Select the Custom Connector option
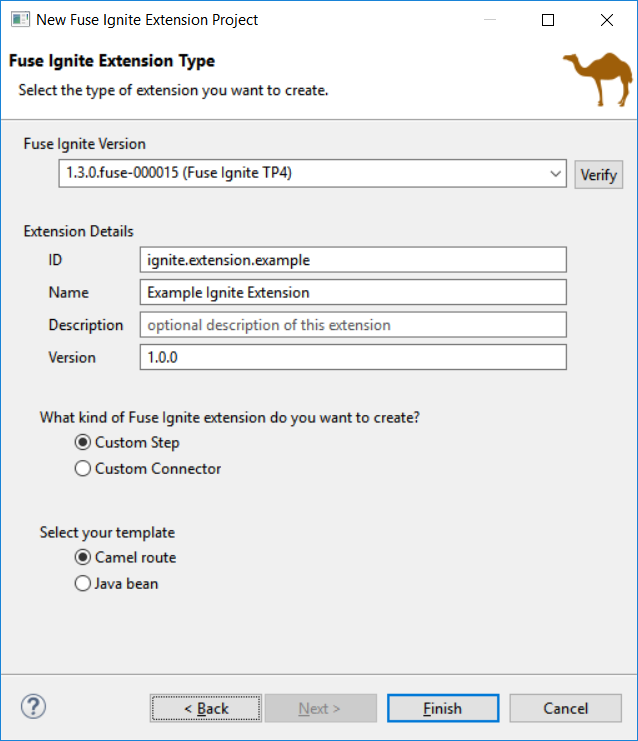The width and height of the screenshot is (638, 741). (83, 468)
